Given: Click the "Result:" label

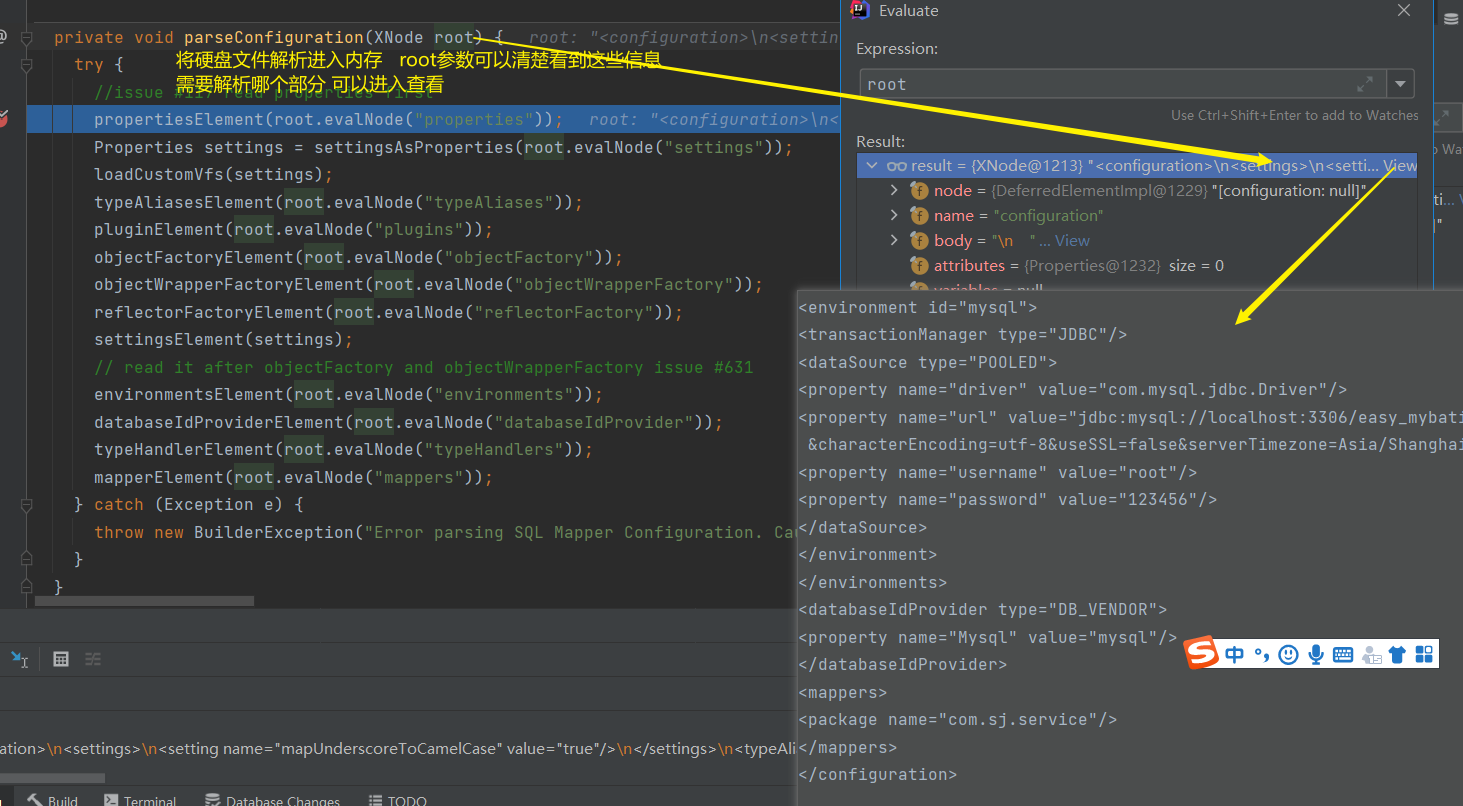Looking at the screenshot, I should (881, 141).
